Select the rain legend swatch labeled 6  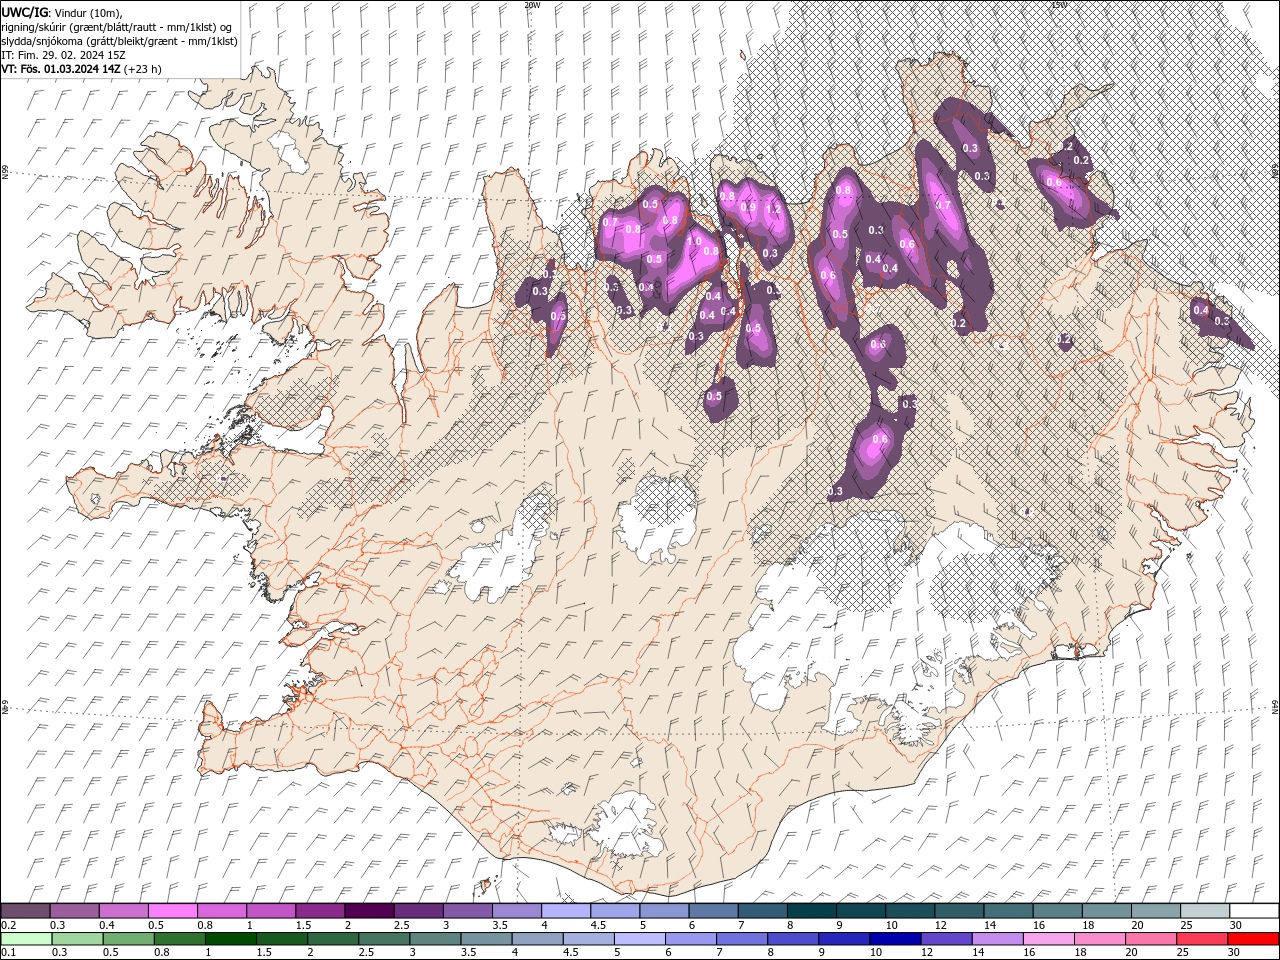tap(691, 939)
